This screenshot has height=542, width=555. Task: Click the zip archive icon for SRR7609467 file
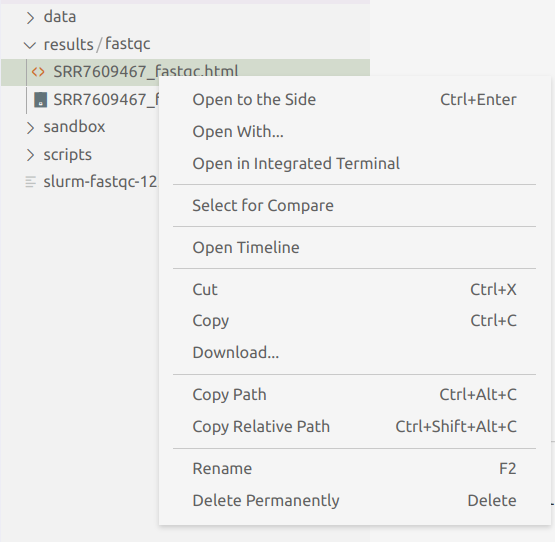coord(40,99)
